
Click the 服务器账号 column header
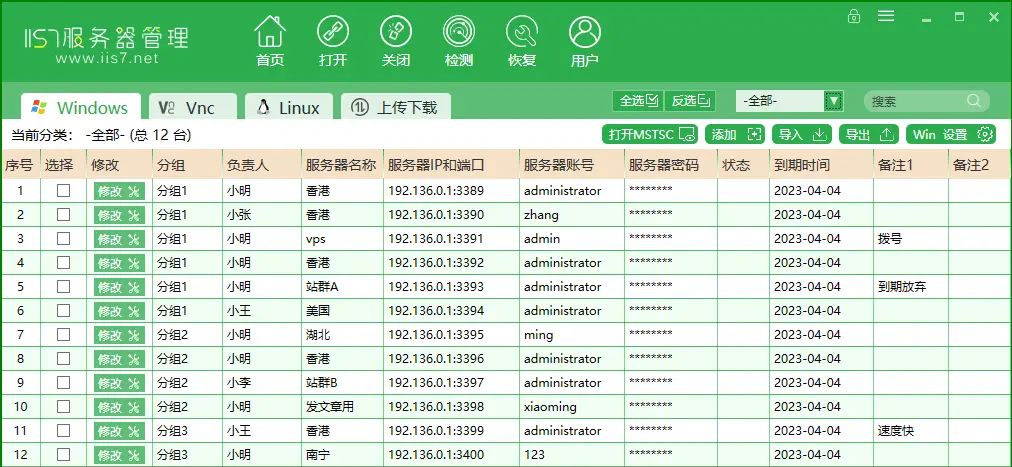pyautogui.click(x=572, y=165)
